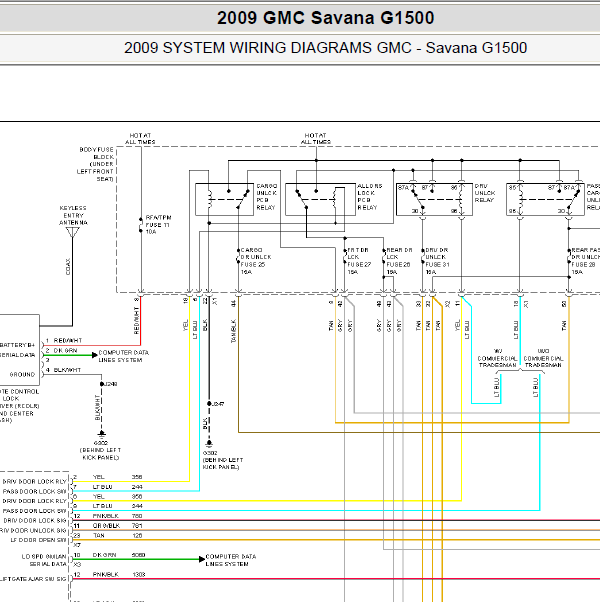Click the All Drs Lock PCB relay box
Image resolution: width=600 pixels, height=602 pixels.
(320, 199)
